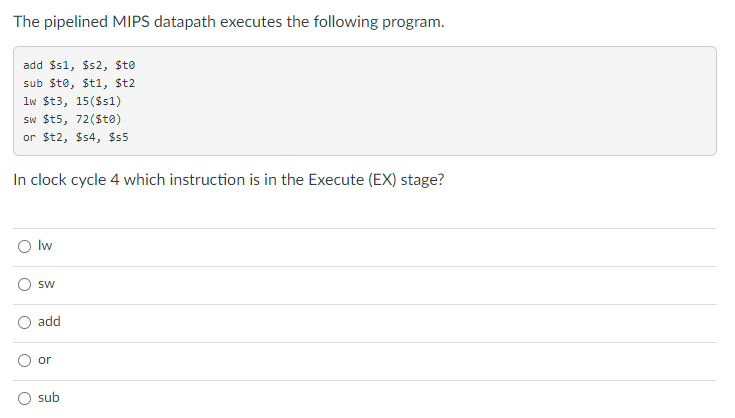Click the "sub" answer label text
Viewport: 735px width, 418px height.
(49, 397)
